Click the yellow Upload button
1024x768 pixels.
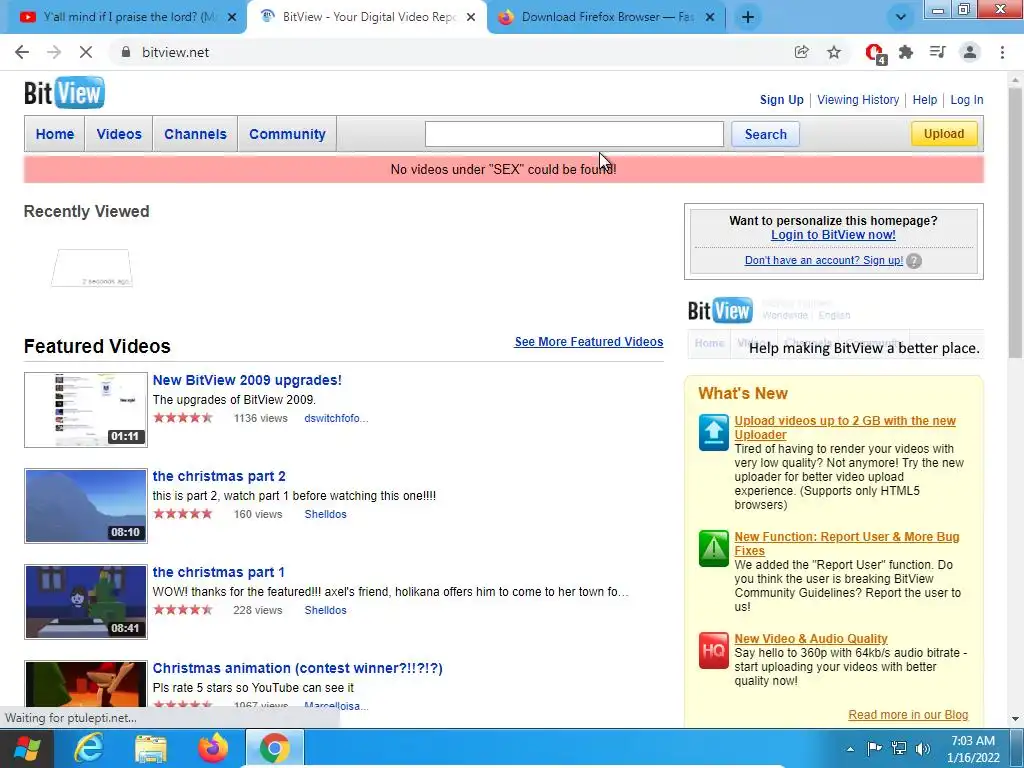(x=944, y=134)
